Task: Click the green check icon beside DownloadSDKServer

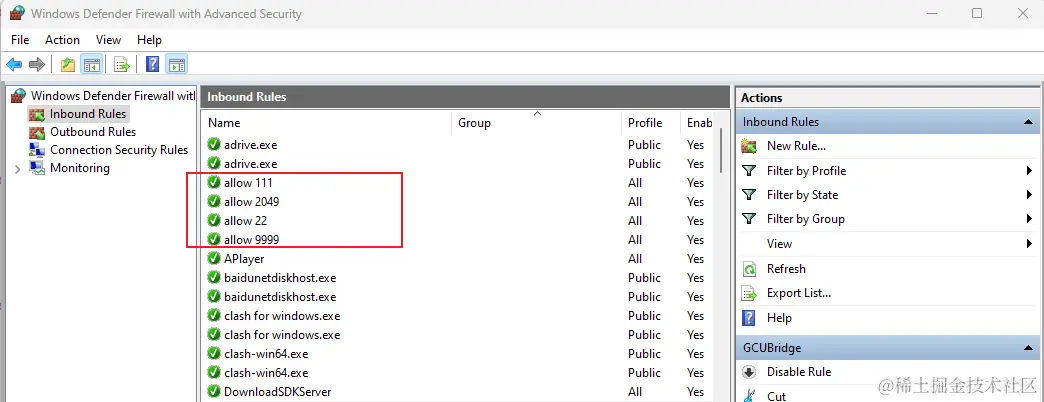Action: point(214,391)
